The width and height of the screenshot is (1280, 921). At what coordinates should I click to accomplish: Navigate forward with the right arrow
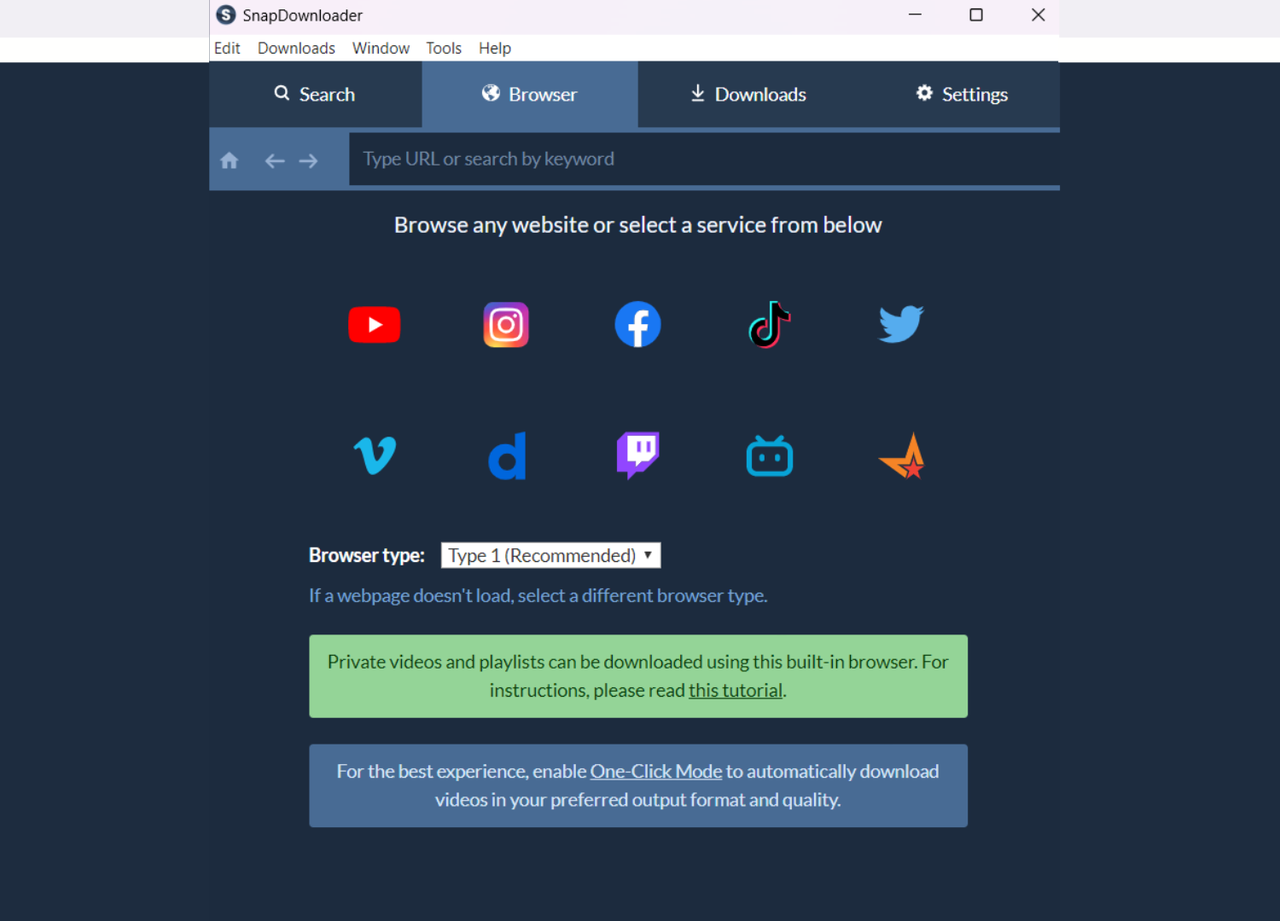308,161
